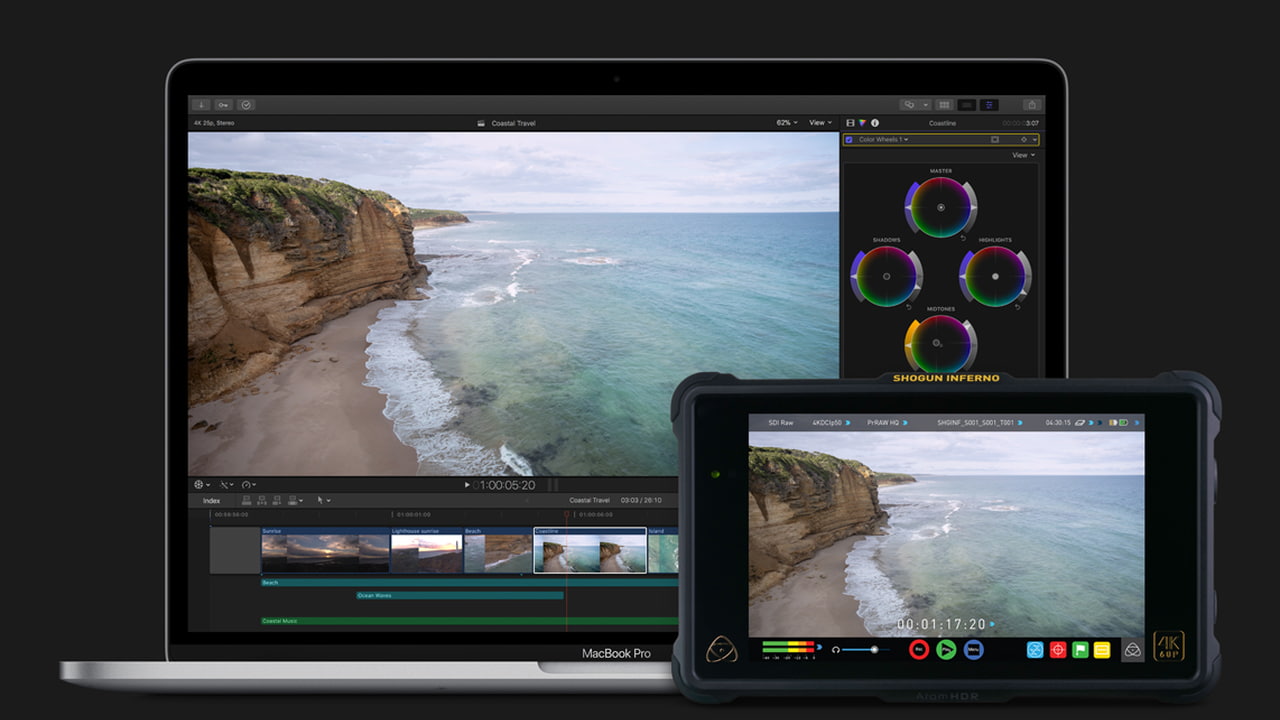
Task: Toggle the timeline panel button
Action: tap(967, 104)
